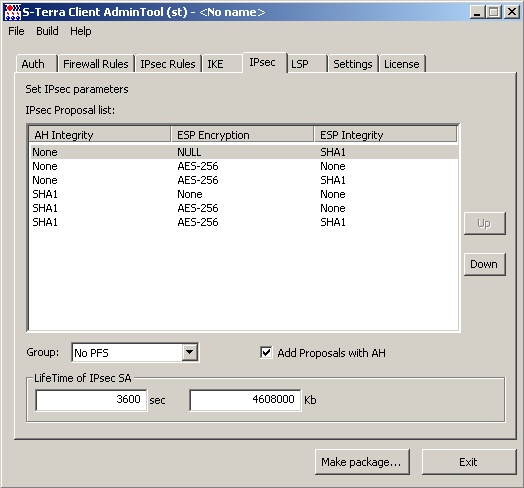The image size is (524, 488).
Task: Click the Exit button
Action: [469, 462]
